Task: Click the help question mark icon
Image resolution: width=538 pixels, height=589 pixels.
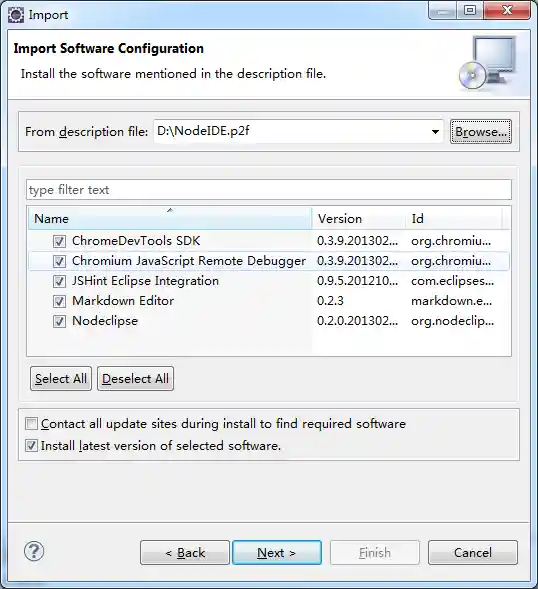Action: [34, 551]
